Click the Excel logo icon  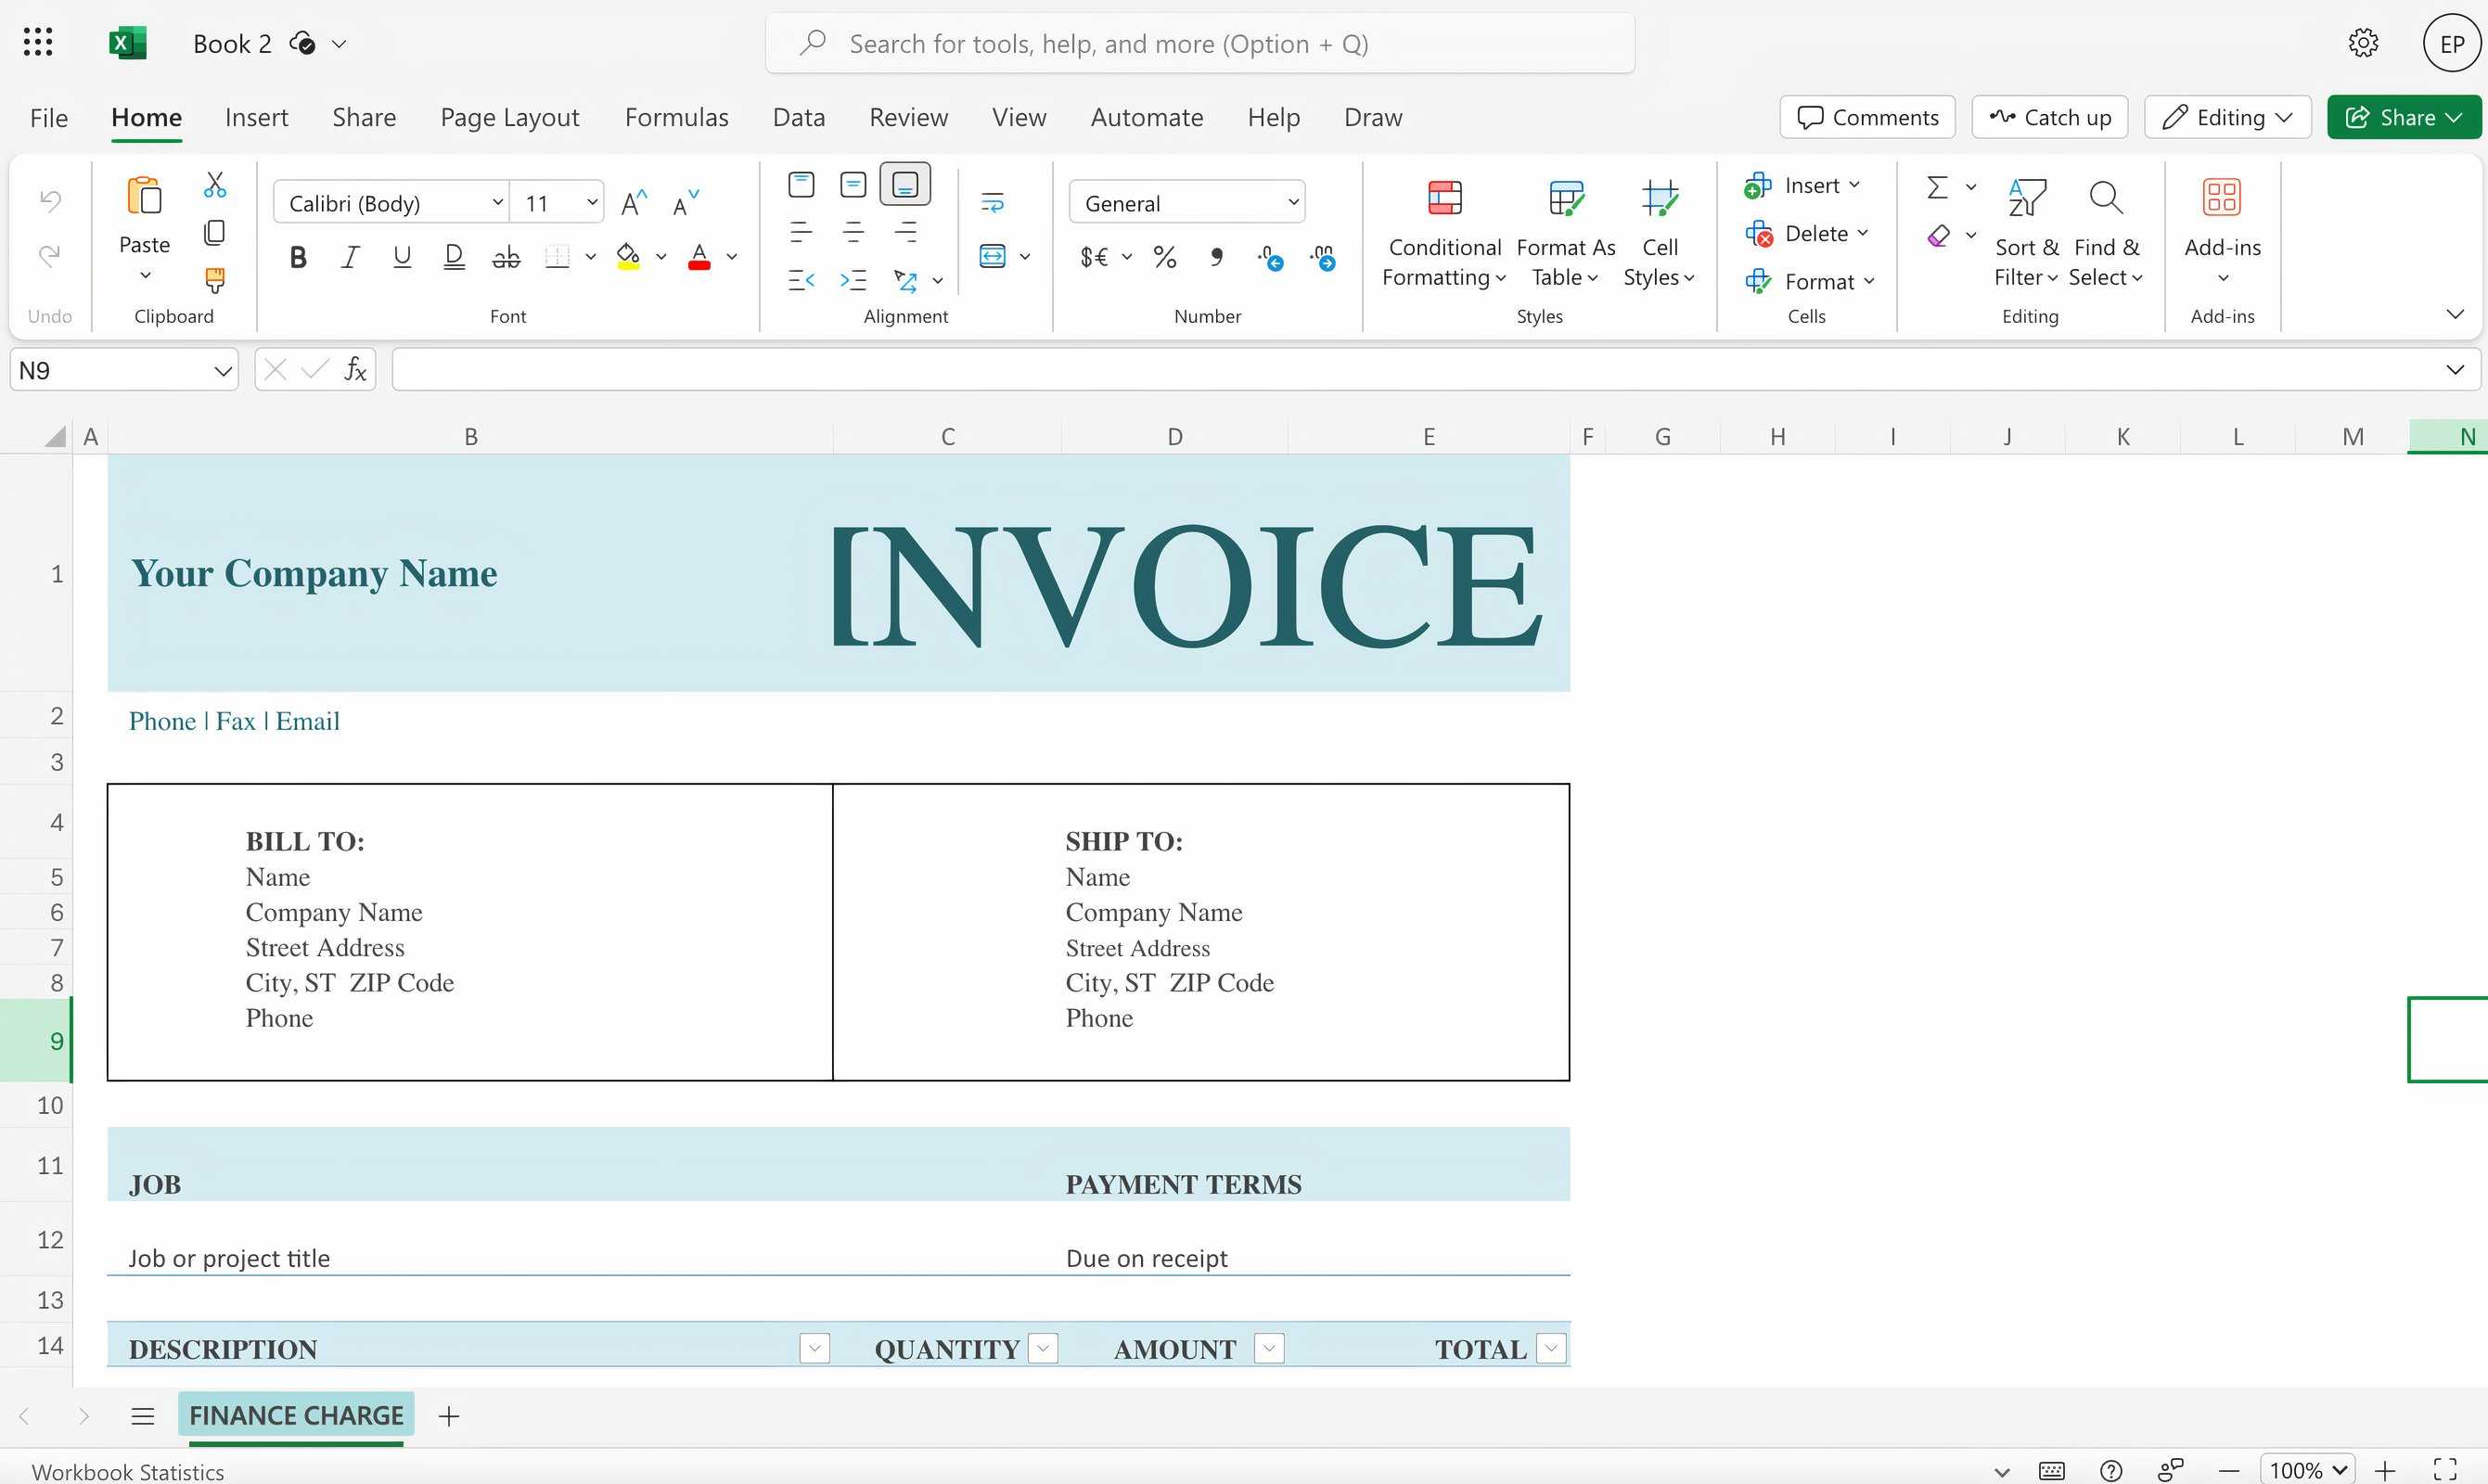pos(127,43)
